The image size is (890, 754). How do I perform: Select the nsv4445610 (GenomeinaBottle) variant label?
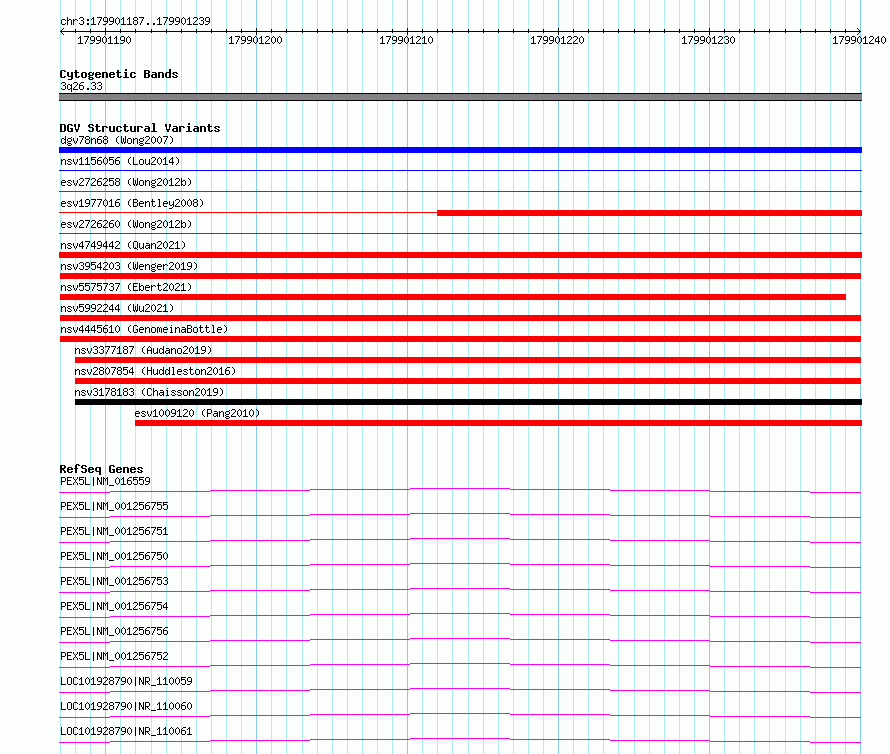pyautogui.click(x=144, y=329)
